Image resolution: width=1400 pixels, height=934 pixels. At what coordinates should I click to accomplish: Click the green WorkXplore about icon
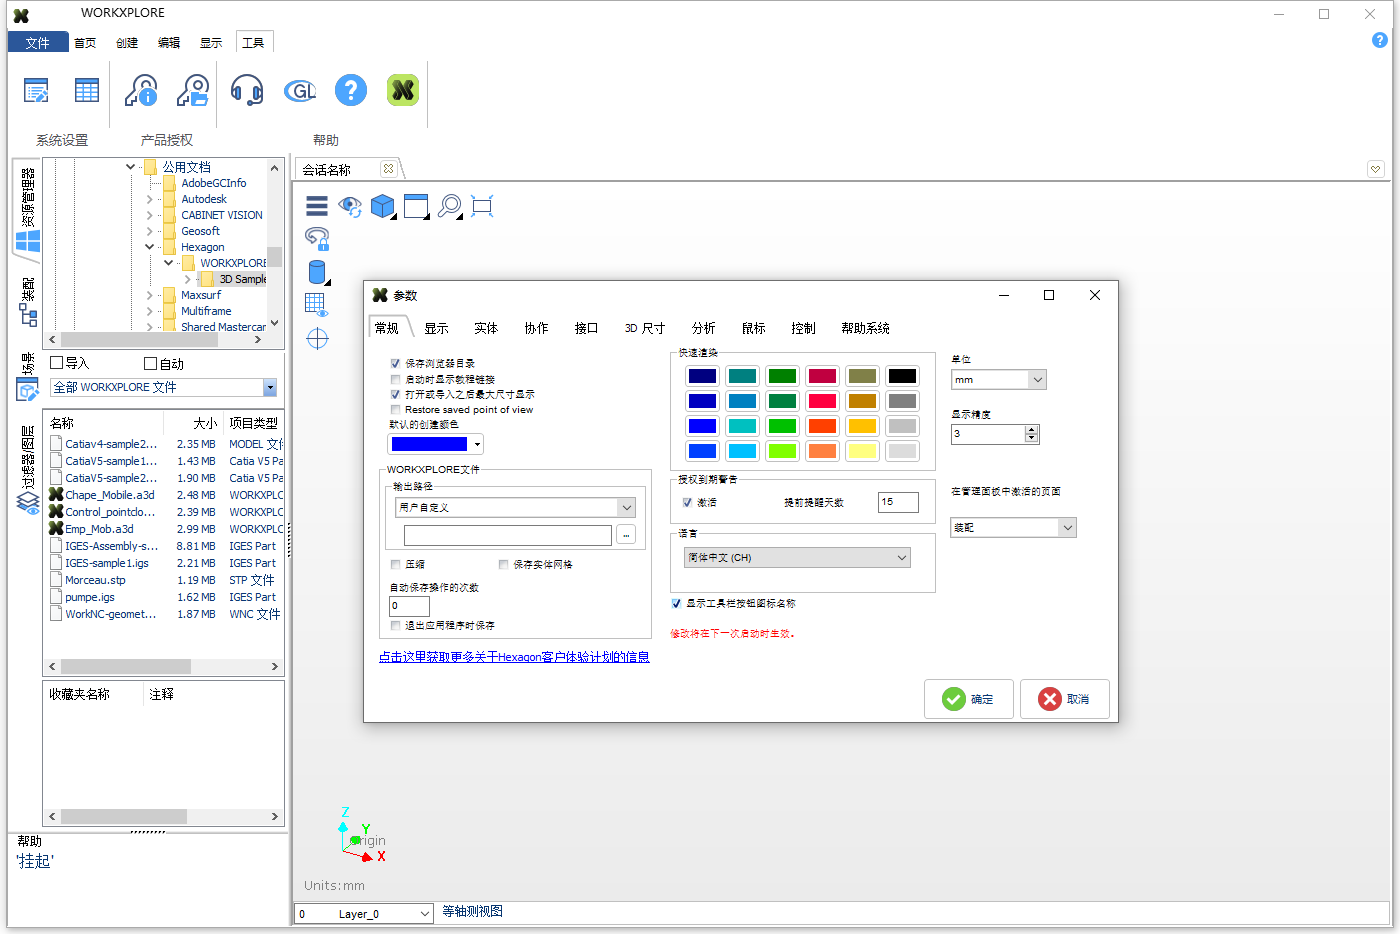pyautogui.click(x=403, y=91)
